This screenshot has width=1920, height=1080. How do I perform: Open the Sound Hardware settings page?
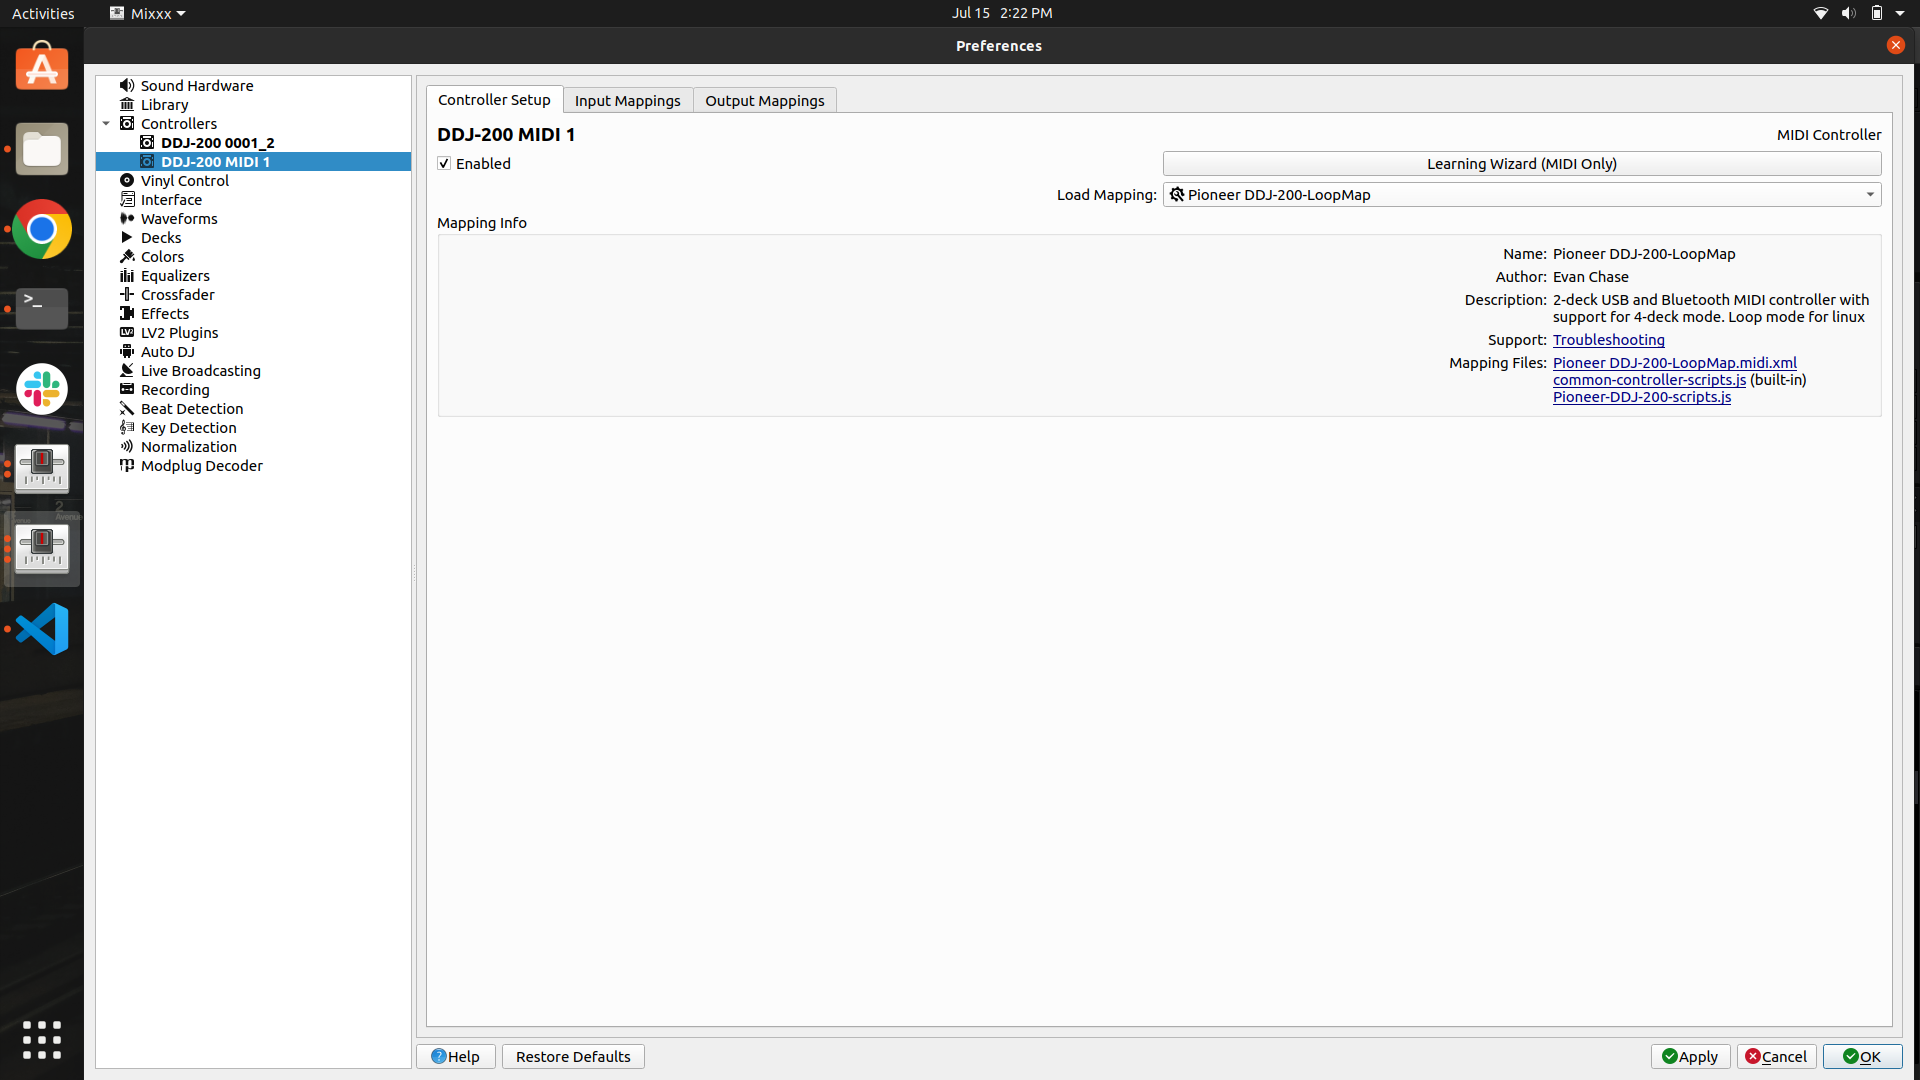[x=195, y=85]
